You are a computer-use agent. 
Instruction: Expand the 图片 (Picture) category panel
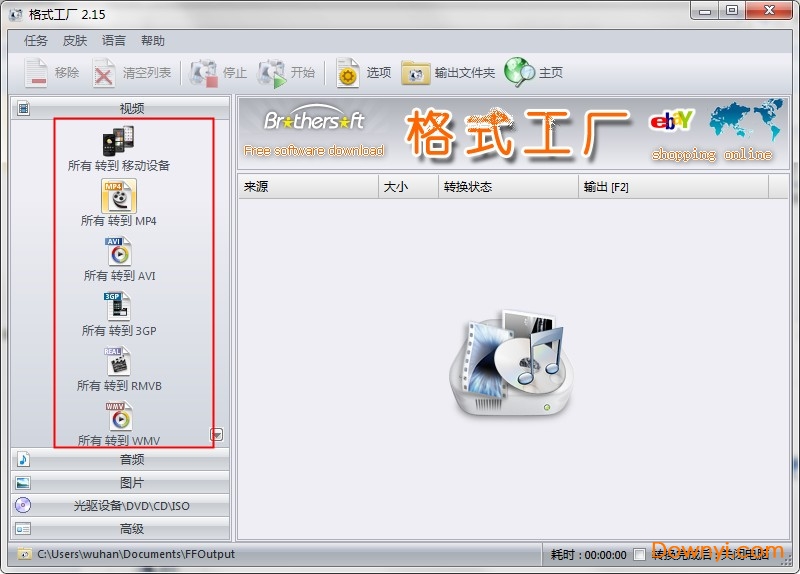(x=120, y=483)
